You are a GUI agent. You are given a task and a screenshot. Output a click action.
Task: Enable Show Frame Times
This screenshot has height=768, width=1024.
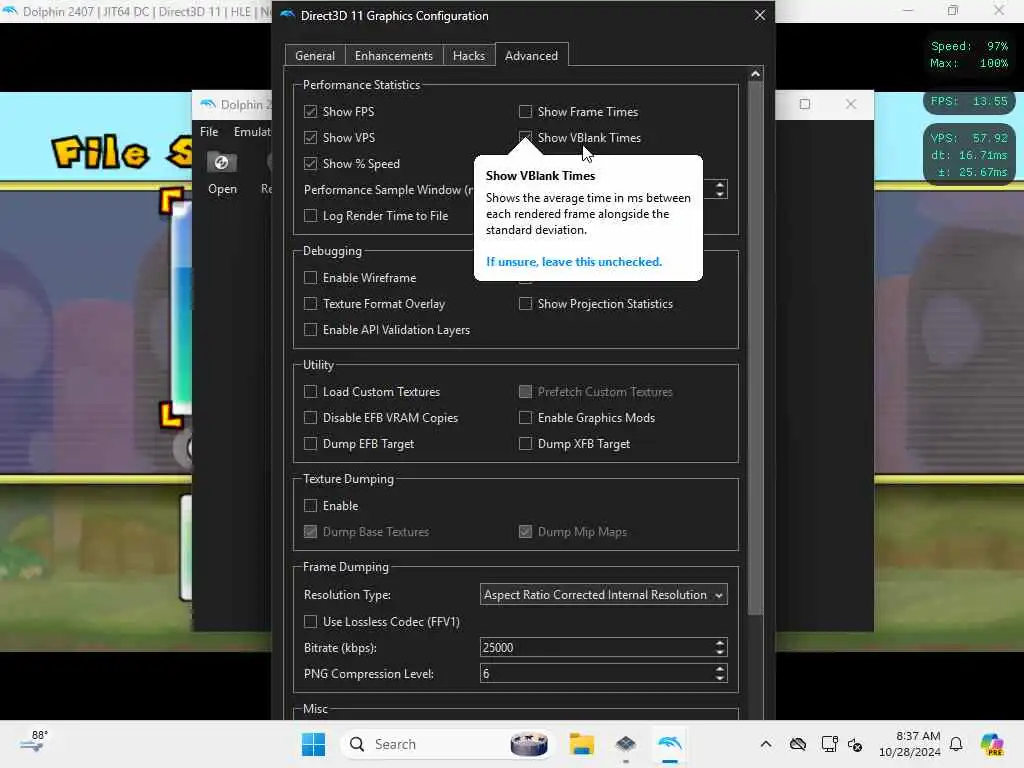[x=525, y=112]
